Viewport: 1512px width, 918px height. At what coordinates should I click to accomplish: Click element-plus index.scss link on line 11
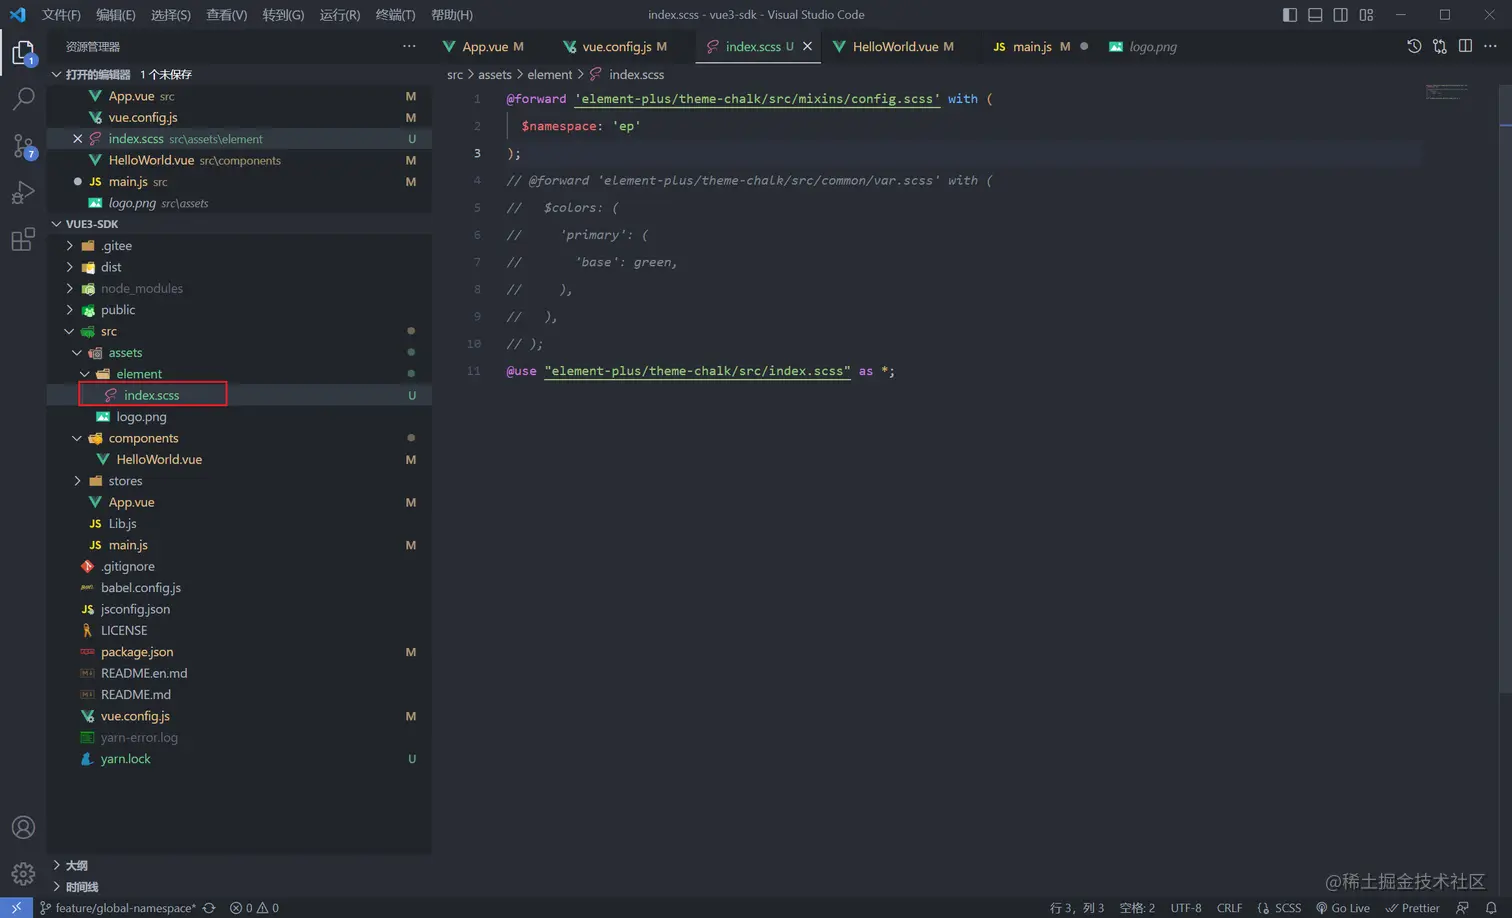click(697, 371)
